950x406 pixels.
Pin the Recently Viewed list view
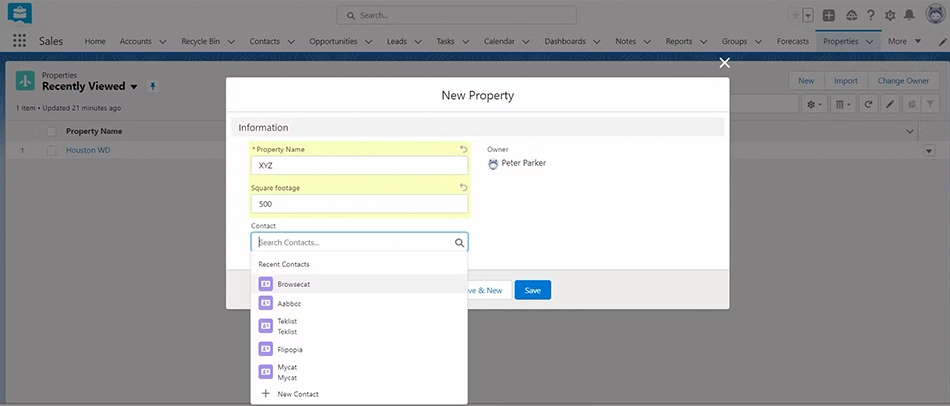(153, 87)
